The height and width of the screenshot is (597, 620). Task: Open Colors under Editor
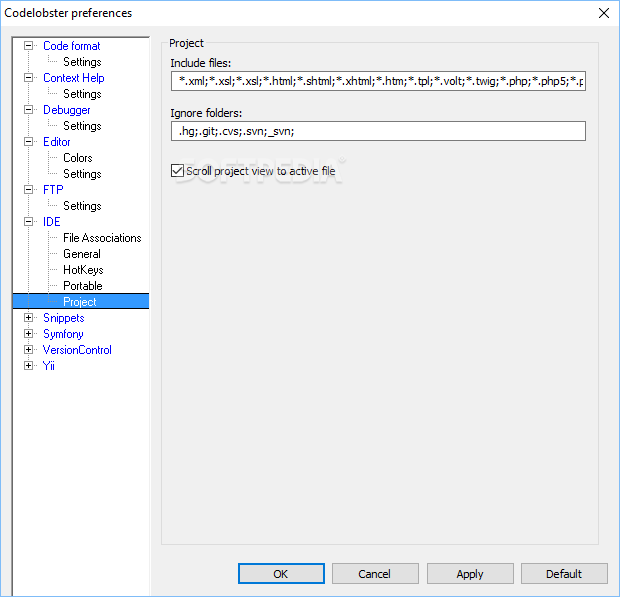pos(78,158)
